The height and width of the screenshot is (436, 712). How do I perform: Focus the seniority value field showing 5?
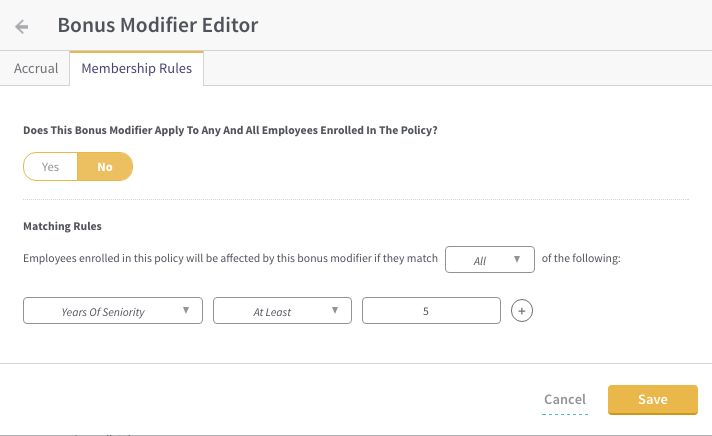pyautogui.click(x=431, y=311)
